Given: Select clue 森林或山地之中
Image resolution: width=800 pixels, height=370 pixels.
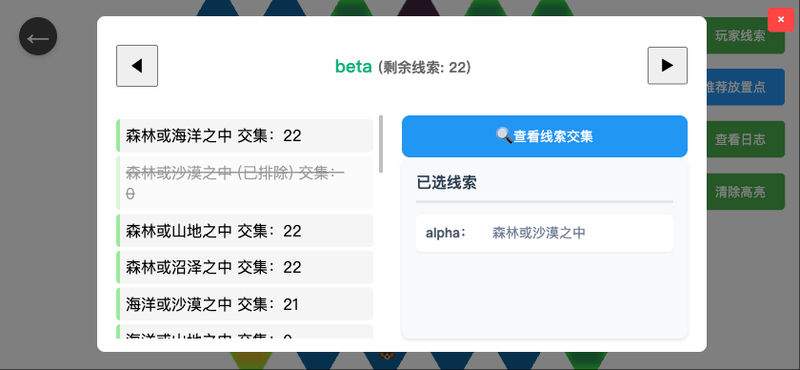Looking at the screenshot, I should point(245,231).
